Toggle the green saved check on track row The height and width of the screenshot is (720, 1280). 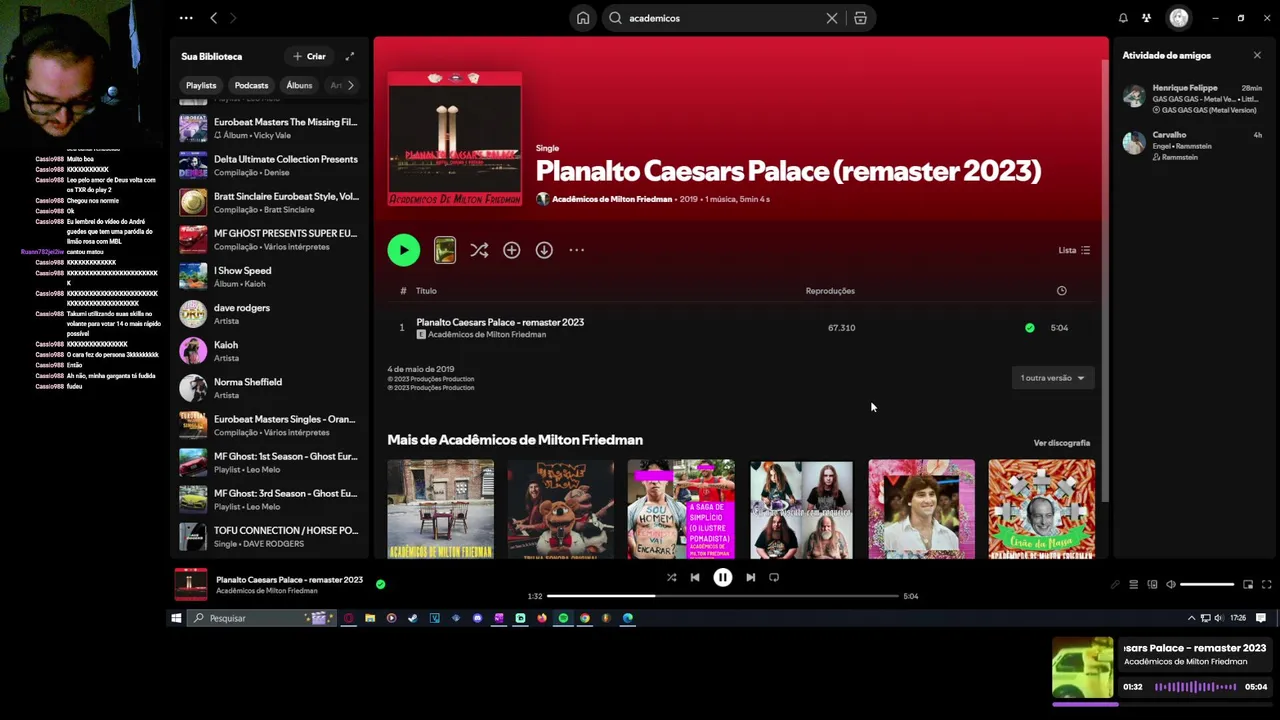pos(1029,328)
